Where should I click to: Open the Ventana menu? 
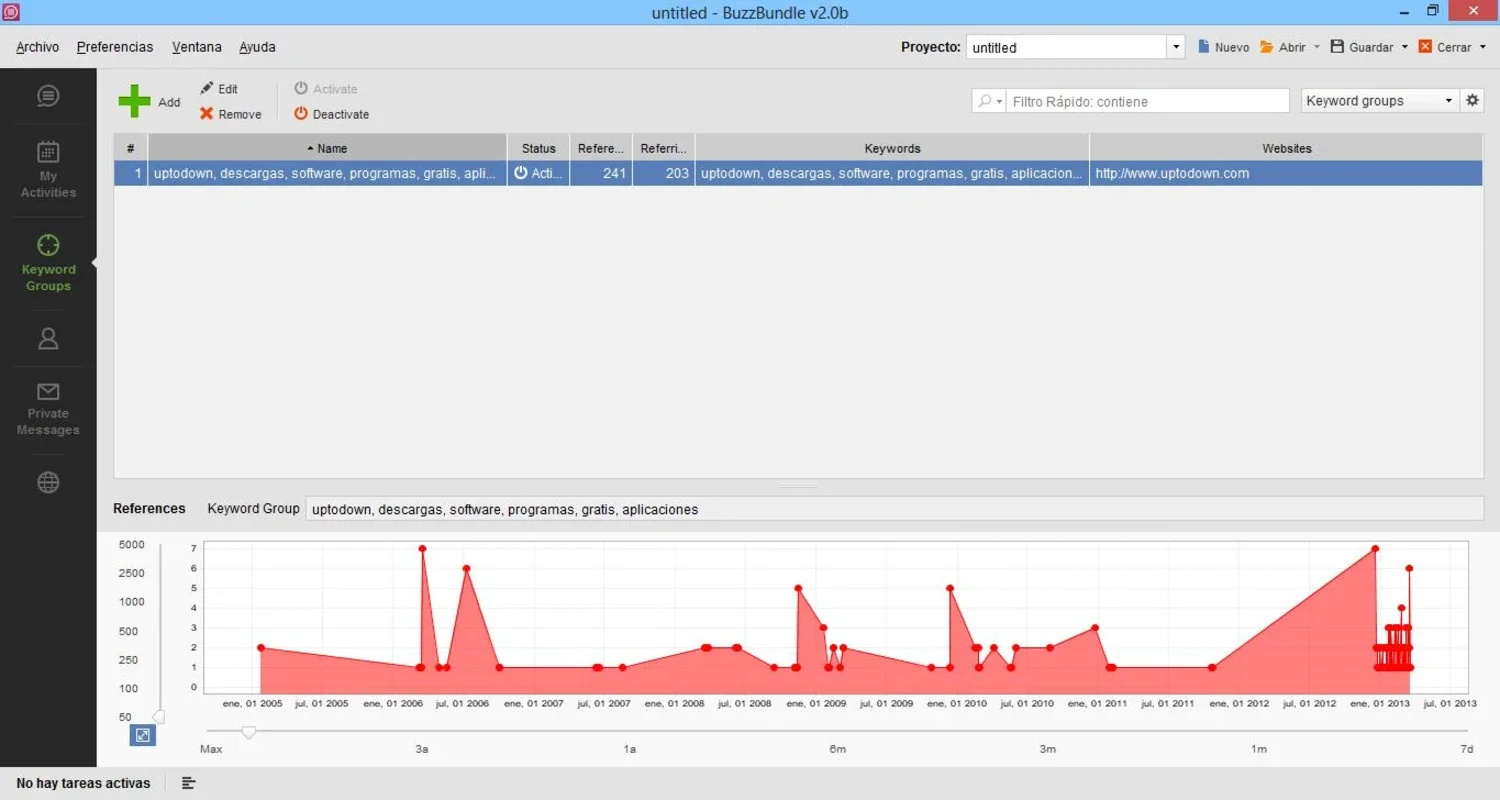pos(197,47)
